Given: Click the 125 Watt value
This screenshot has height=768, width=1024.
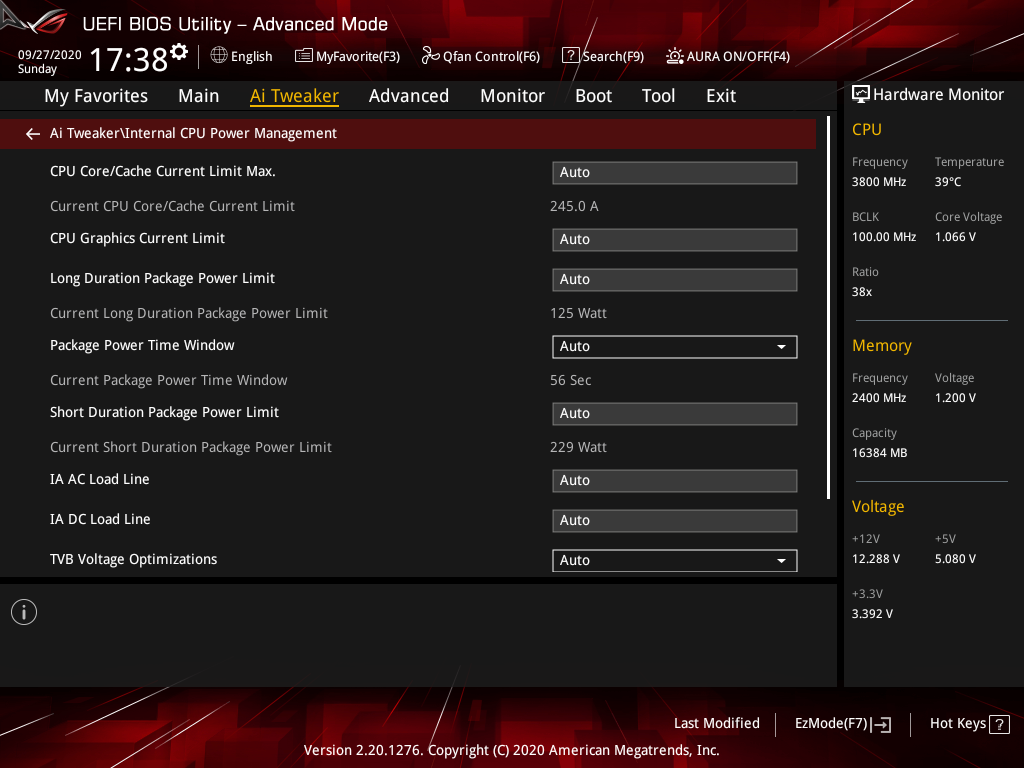Looking at the screenshot, I should tap(578, 313).
